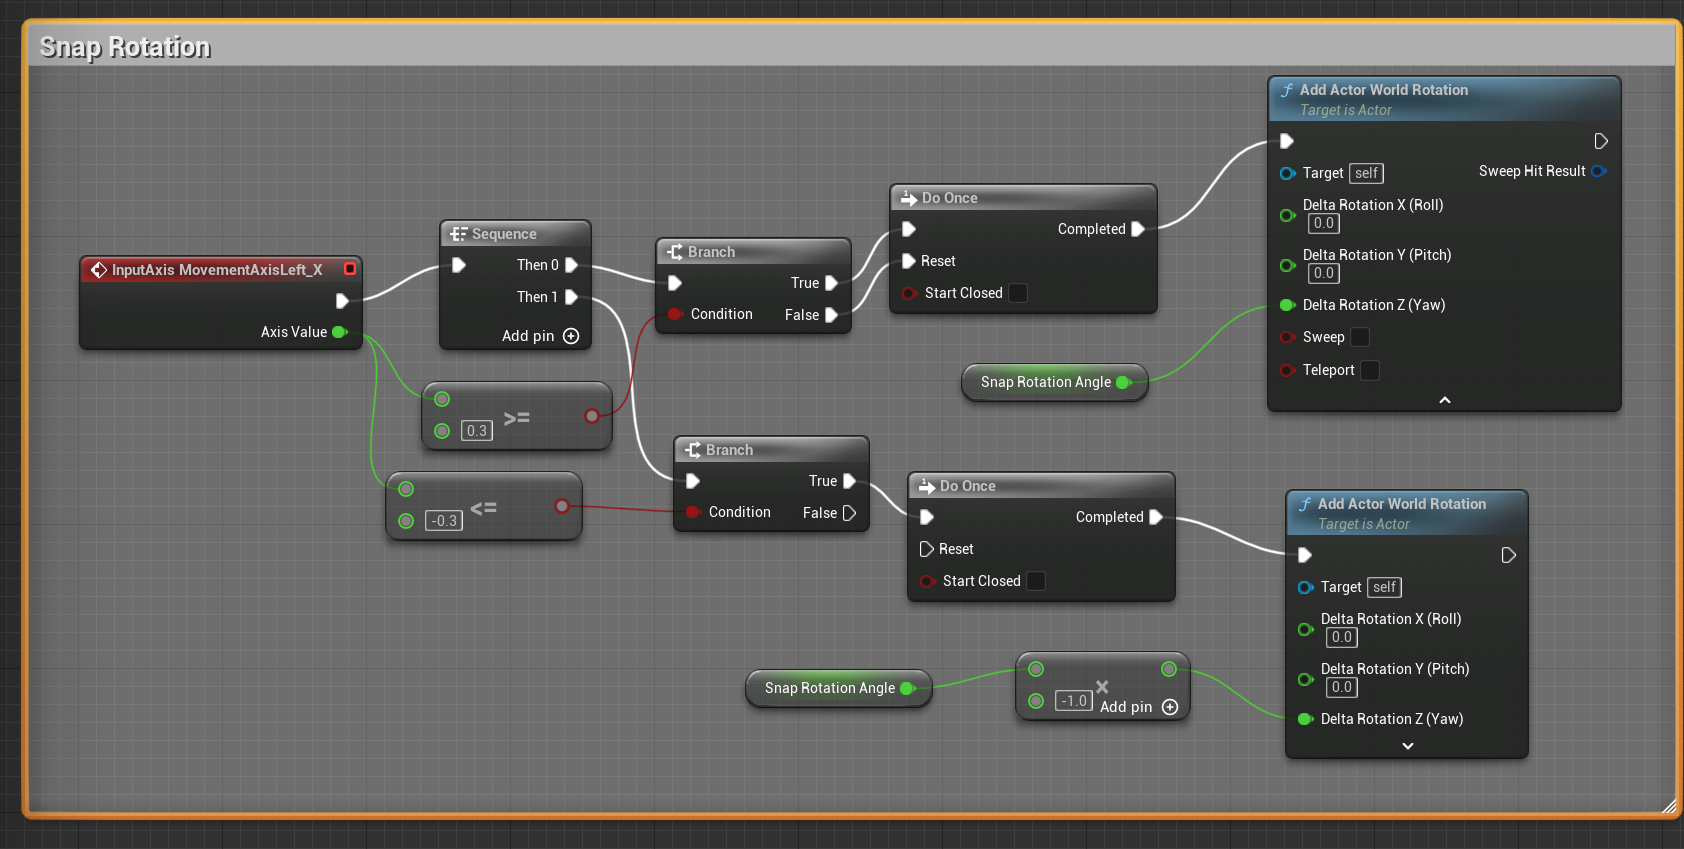
Task: Click the upper Branch node's False pin
Action: point(831,315)
